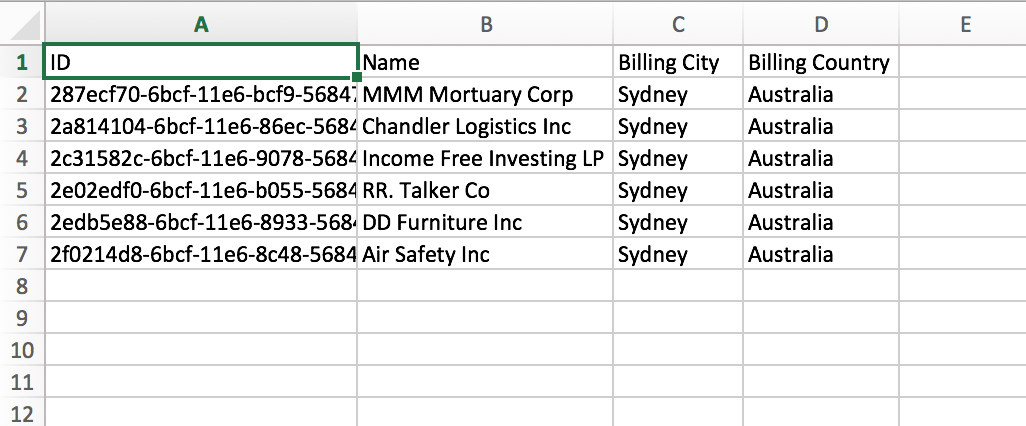Select column E header
The image size is (1026, 426).
point(964,26)
